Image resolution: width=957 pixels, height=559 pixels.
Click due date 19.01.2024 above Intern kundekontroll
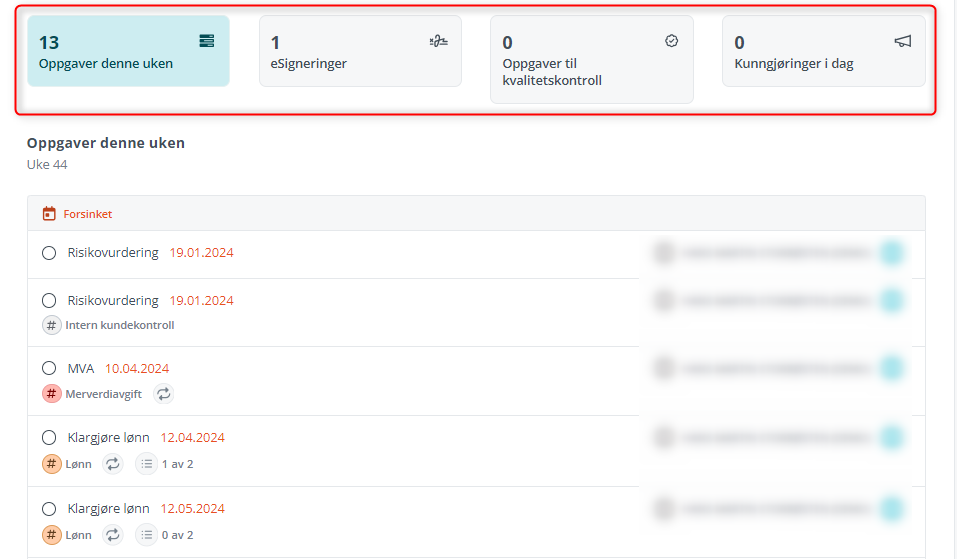pyautogui.click(x=201, y=300)
